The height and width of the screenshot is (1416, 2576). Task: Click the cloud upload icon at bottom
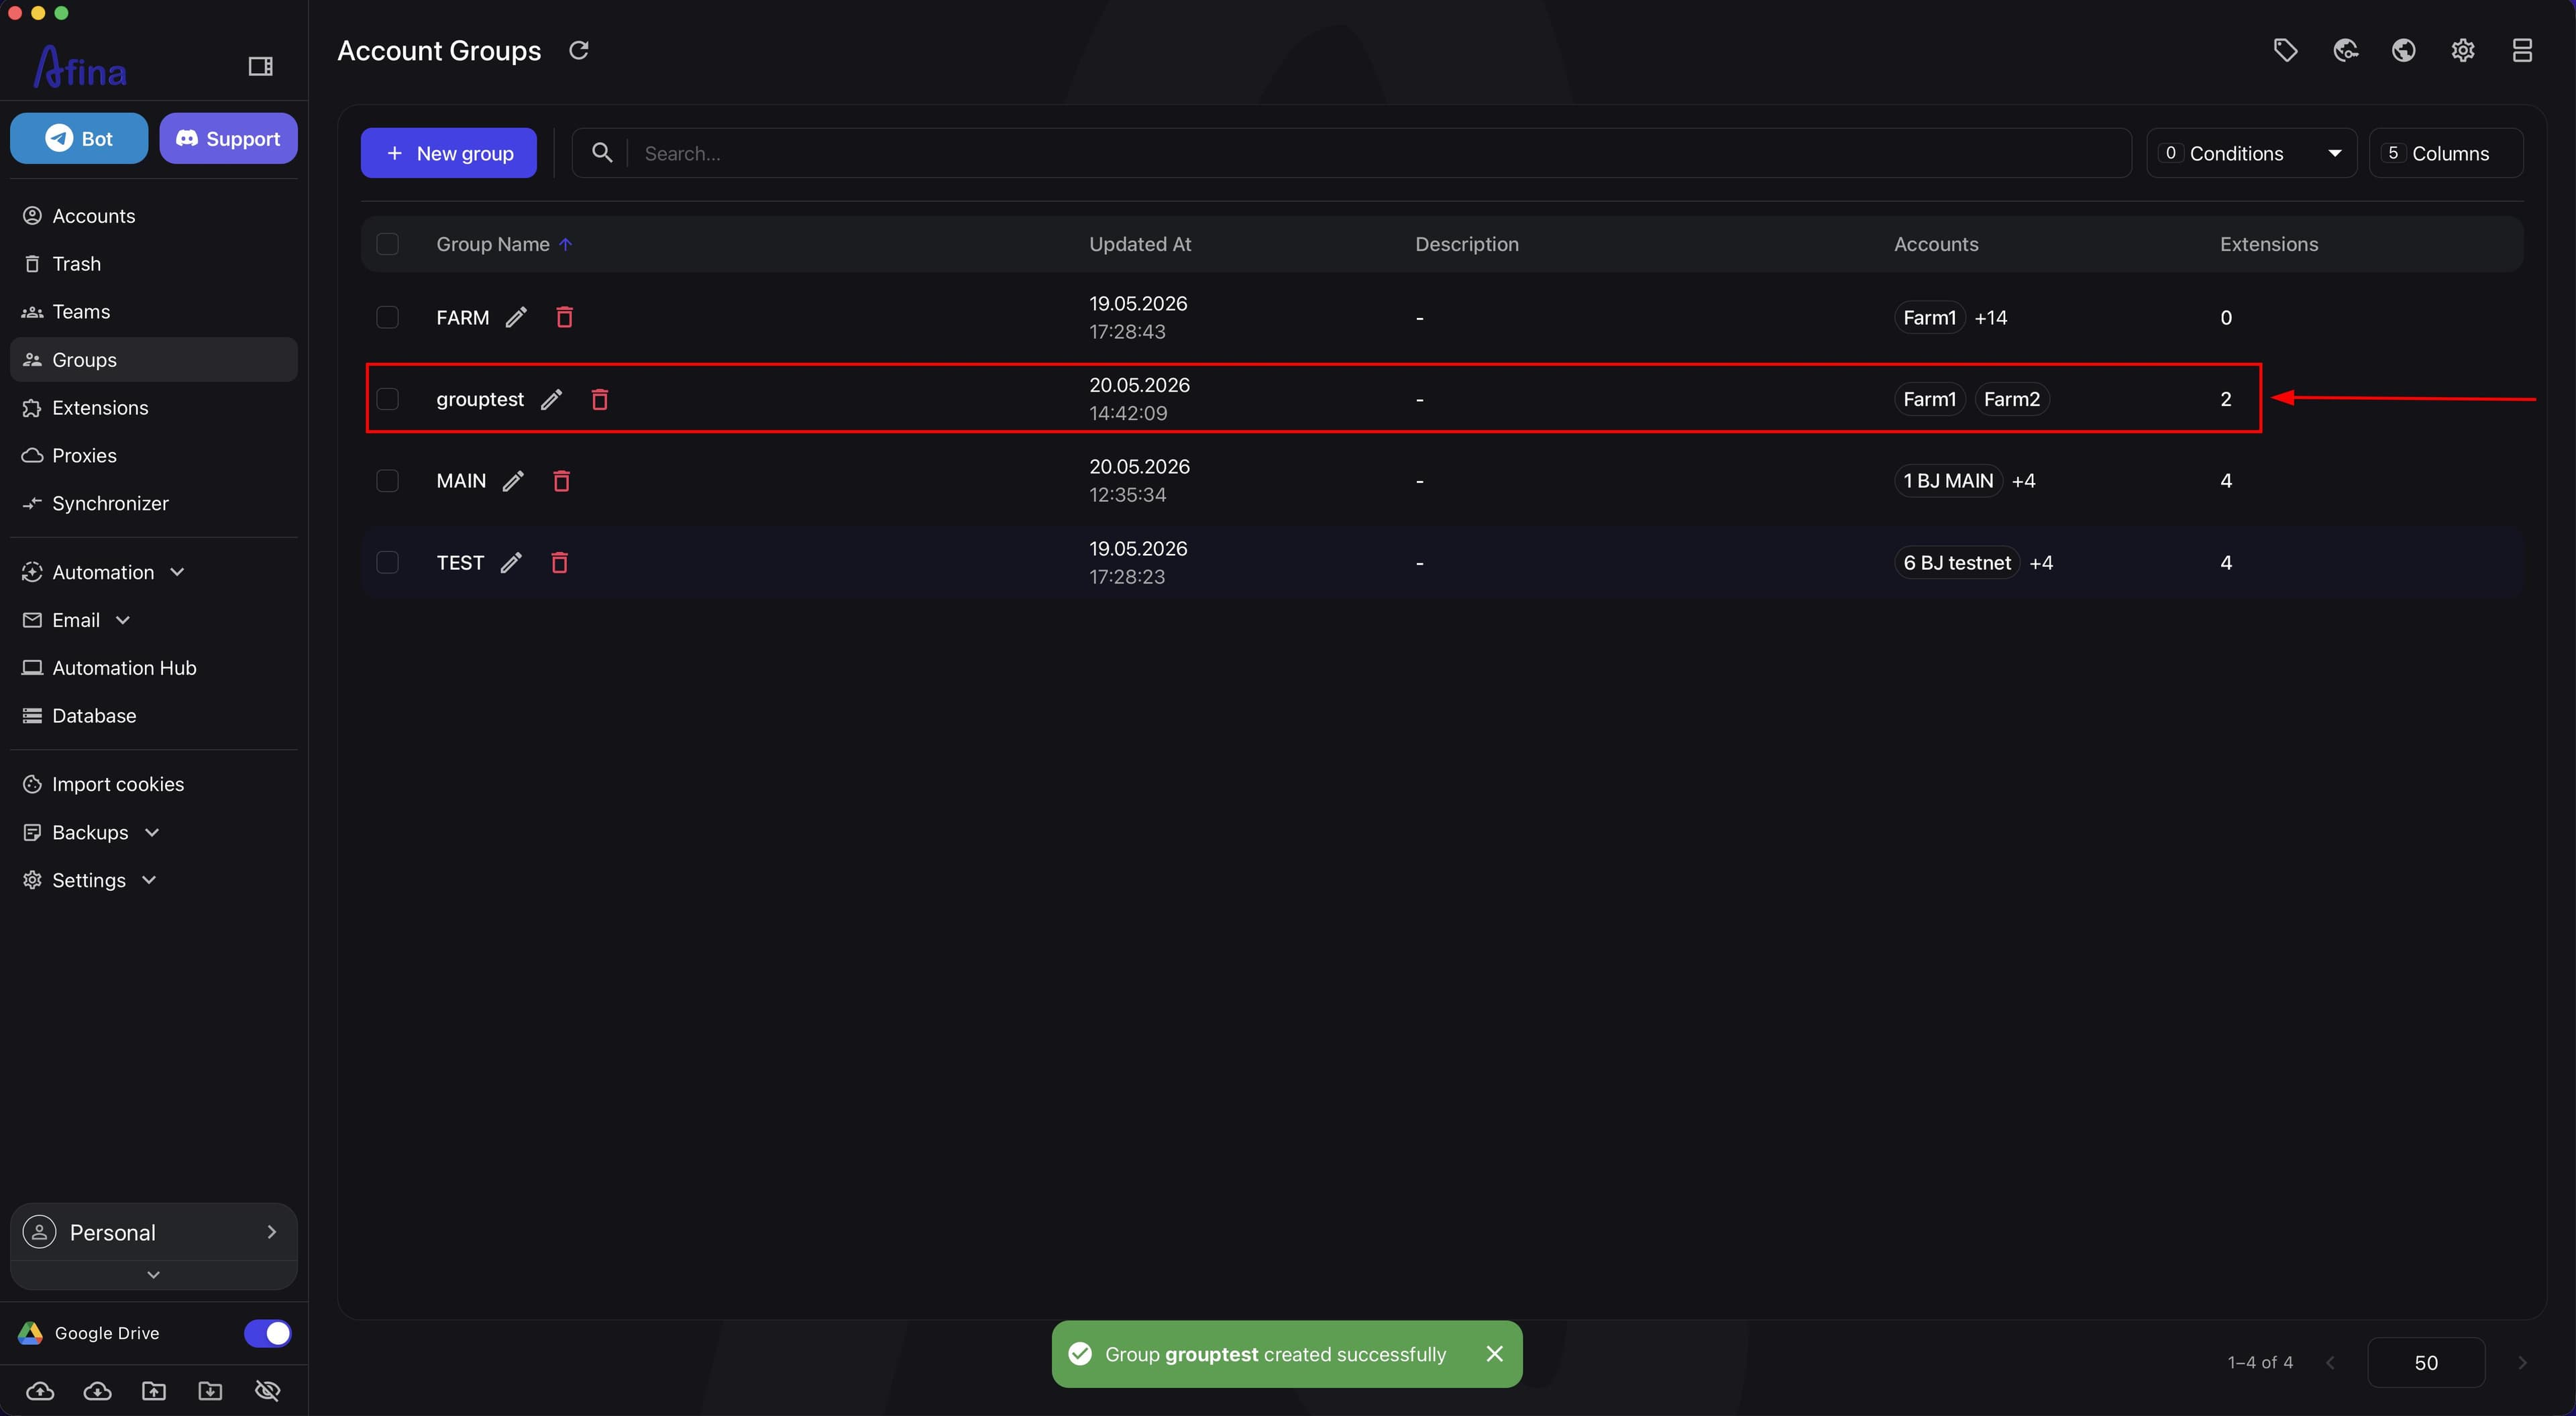point(40,1391)
